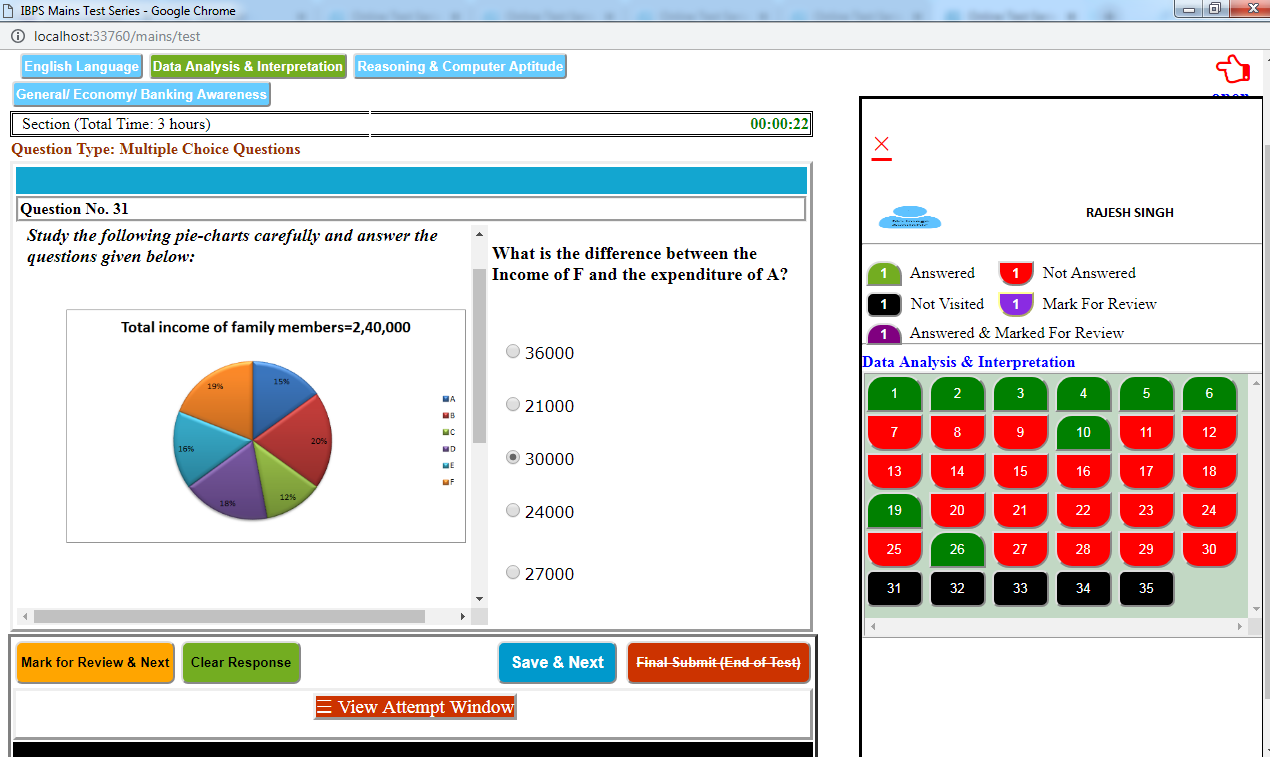Select question 26 from the palette
The height and width of the screenshot is (757, 1270).
click(x=957, y=549)
